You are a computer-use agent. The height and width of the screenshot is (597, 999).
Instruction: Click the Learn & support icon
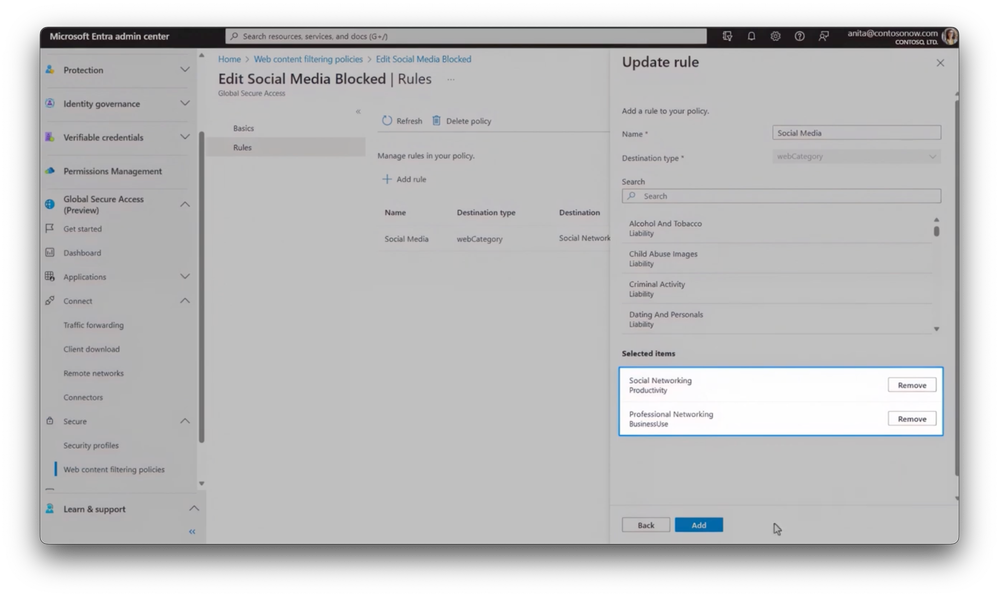pyautogui.click(x=50, y=508)
